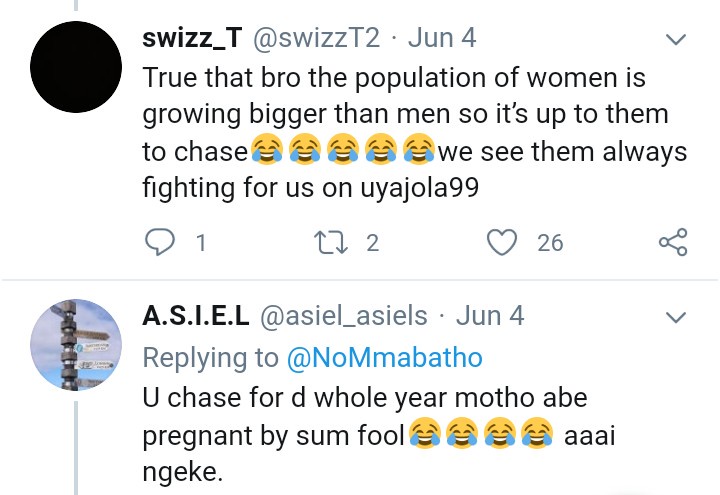Viewport: 720px width, 495px height.
Task: Click the retweet count of 2
Action: 372,241
